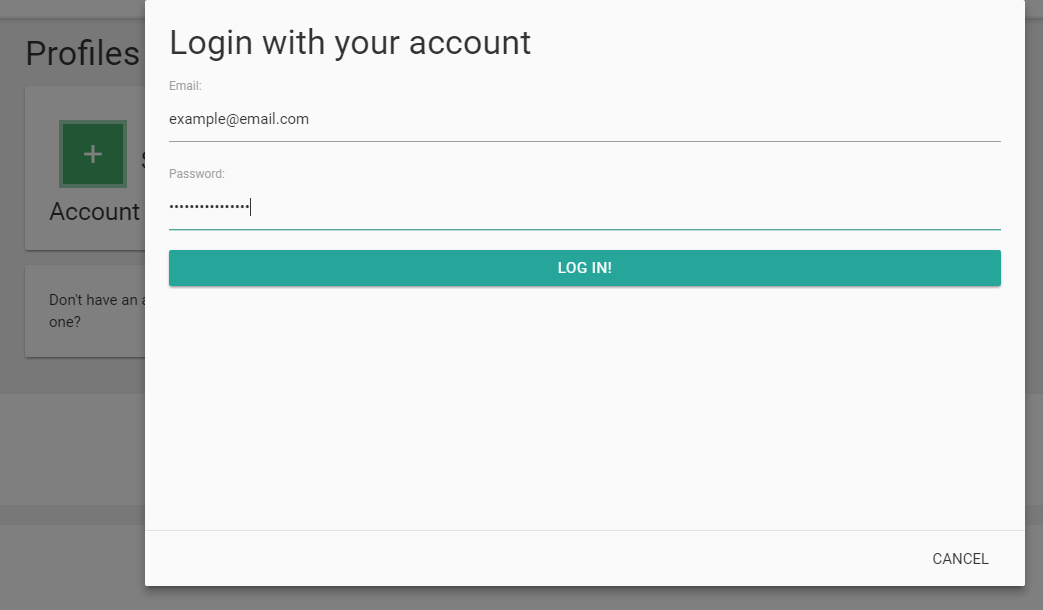
Task: Focus the Email input field
Action: (585, 120)
